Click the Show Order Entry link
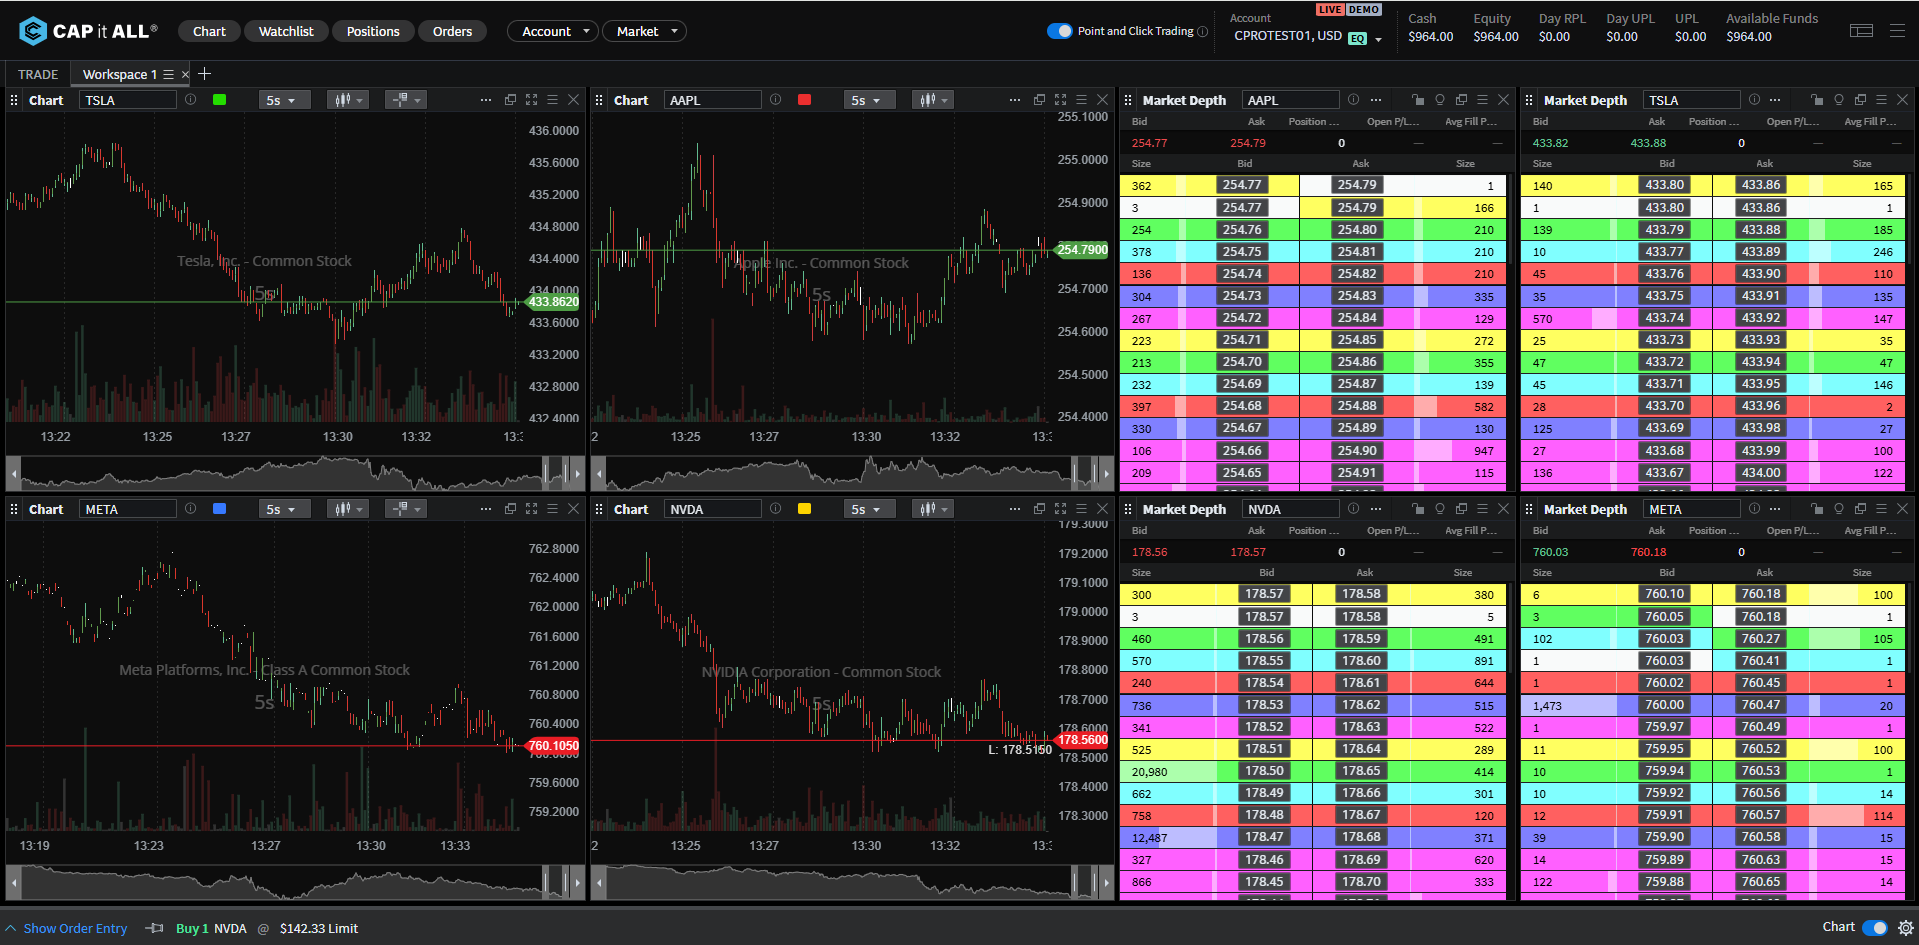The width and height of the screenshot is (1919, 945). pos(77,928)
